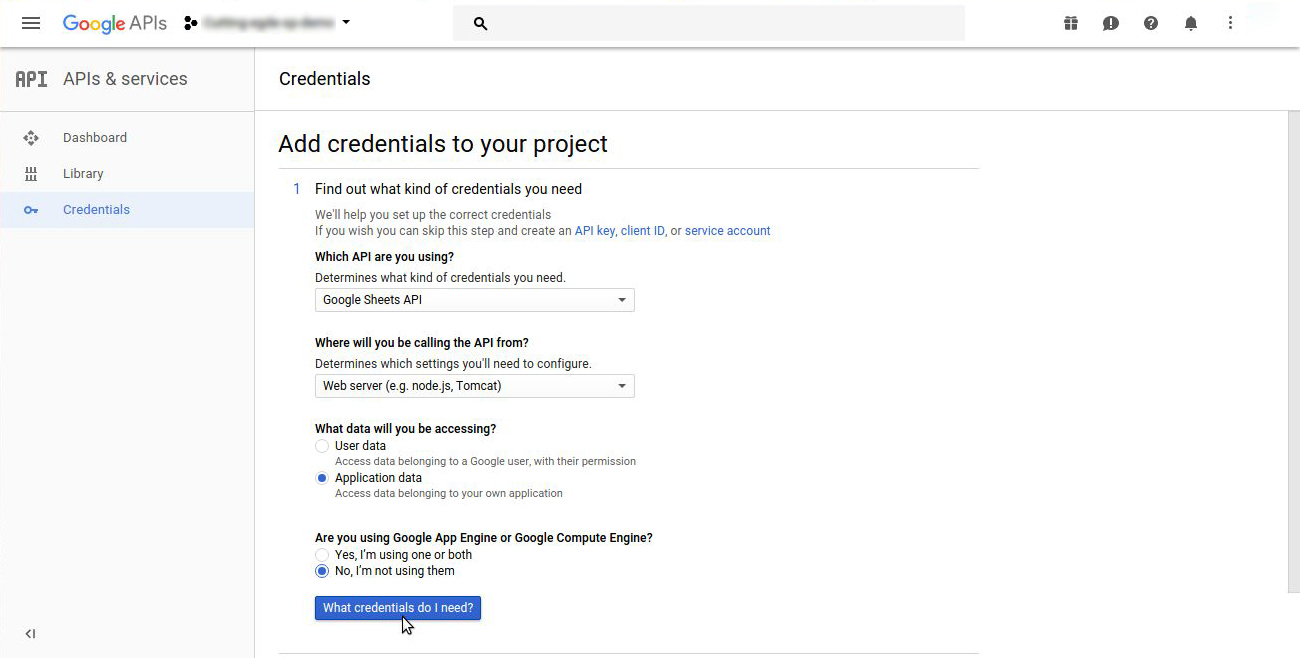
Task: Click the What data will you be accessing? label
Action: [405, 429]
